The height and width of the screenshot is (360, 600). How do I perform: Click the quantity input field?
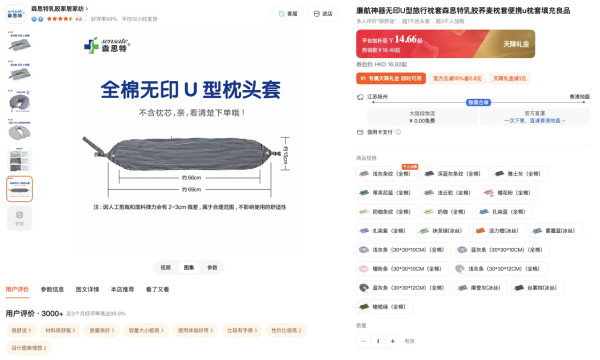(x=378, y=341)
